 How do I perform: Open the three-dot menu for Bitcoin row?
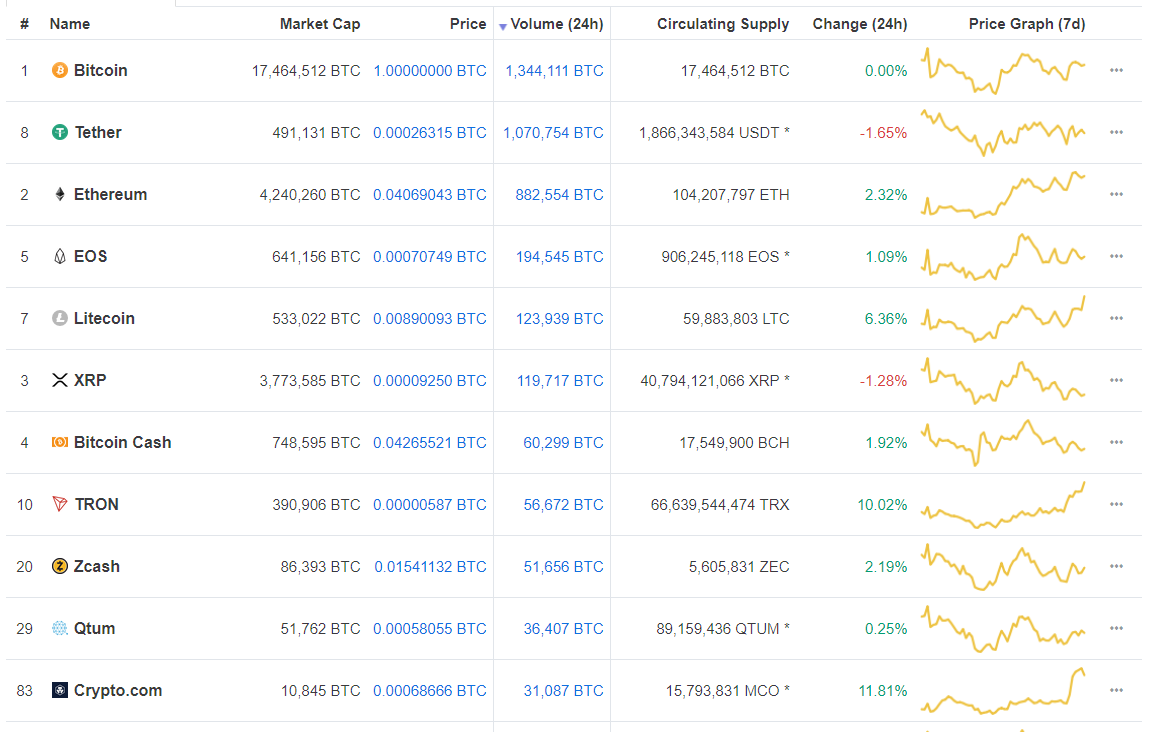[x=1116, y=71]
